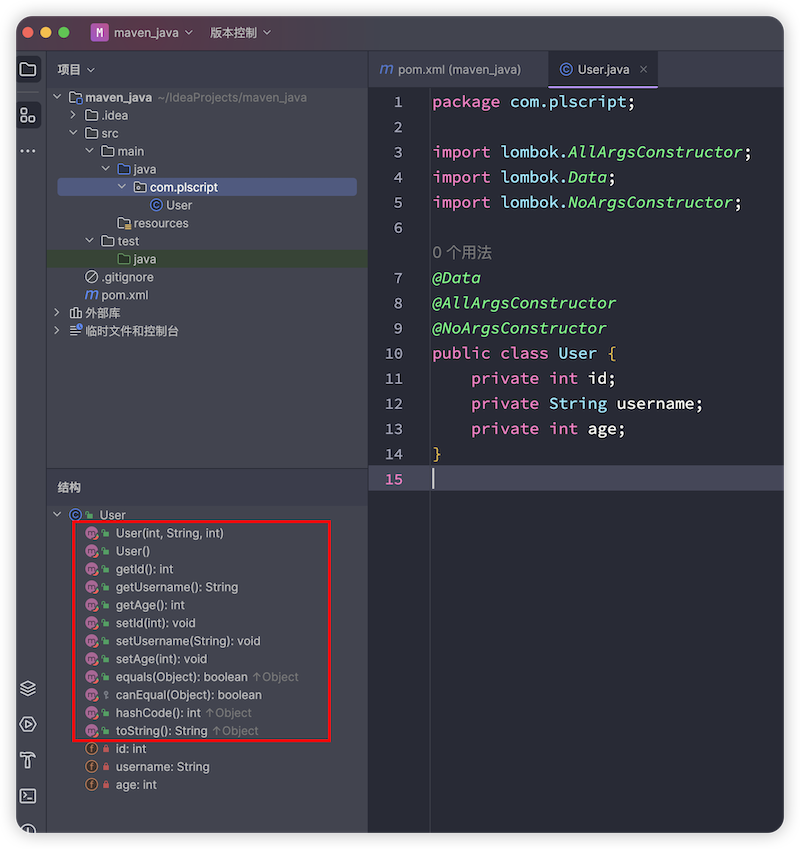The image size is (800, 849).
Task: Expand the .idea folder
Action: pos(73,115)
